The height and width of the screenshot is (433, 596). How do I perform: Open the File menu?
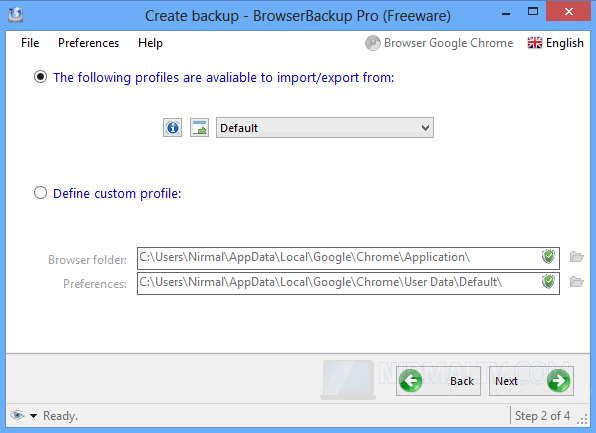coord(30,43)
